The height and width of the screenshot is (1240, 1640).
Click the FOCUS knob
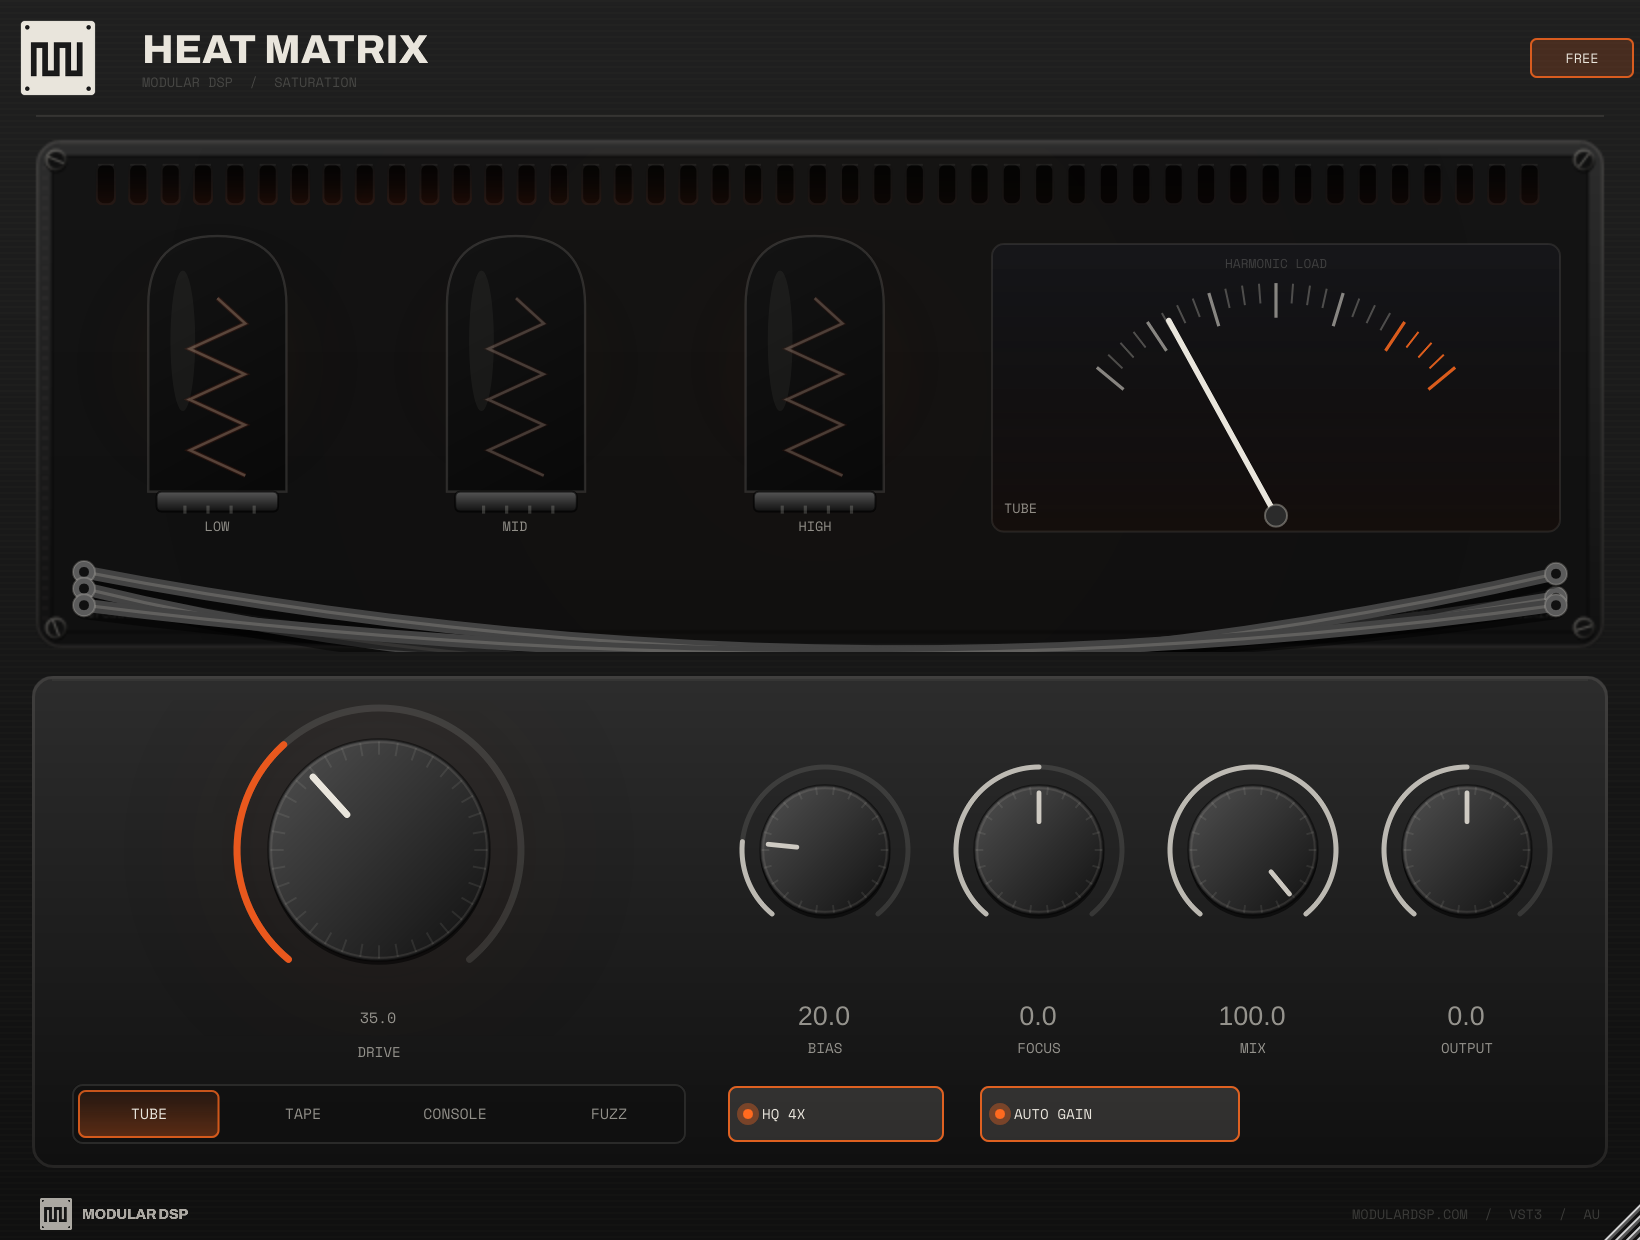point(1039,850)
